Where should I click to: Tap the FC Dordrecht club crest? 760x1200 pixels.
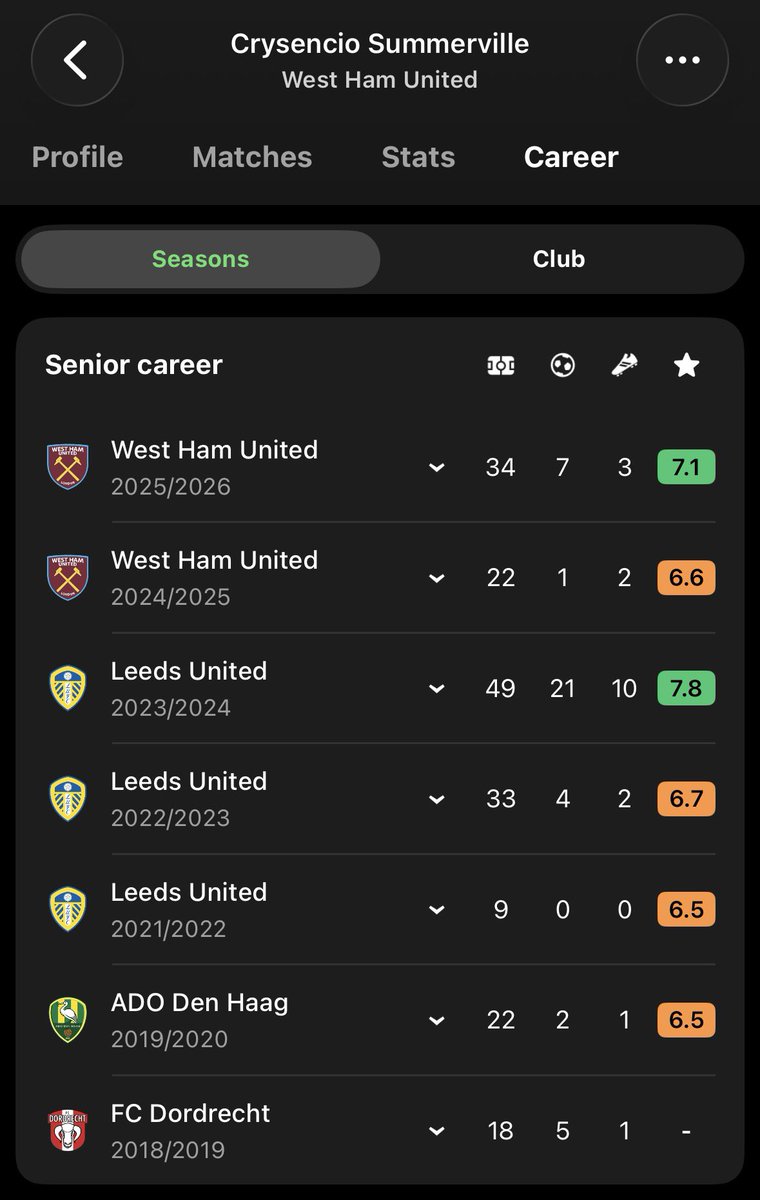click(x=68, y=1130)
